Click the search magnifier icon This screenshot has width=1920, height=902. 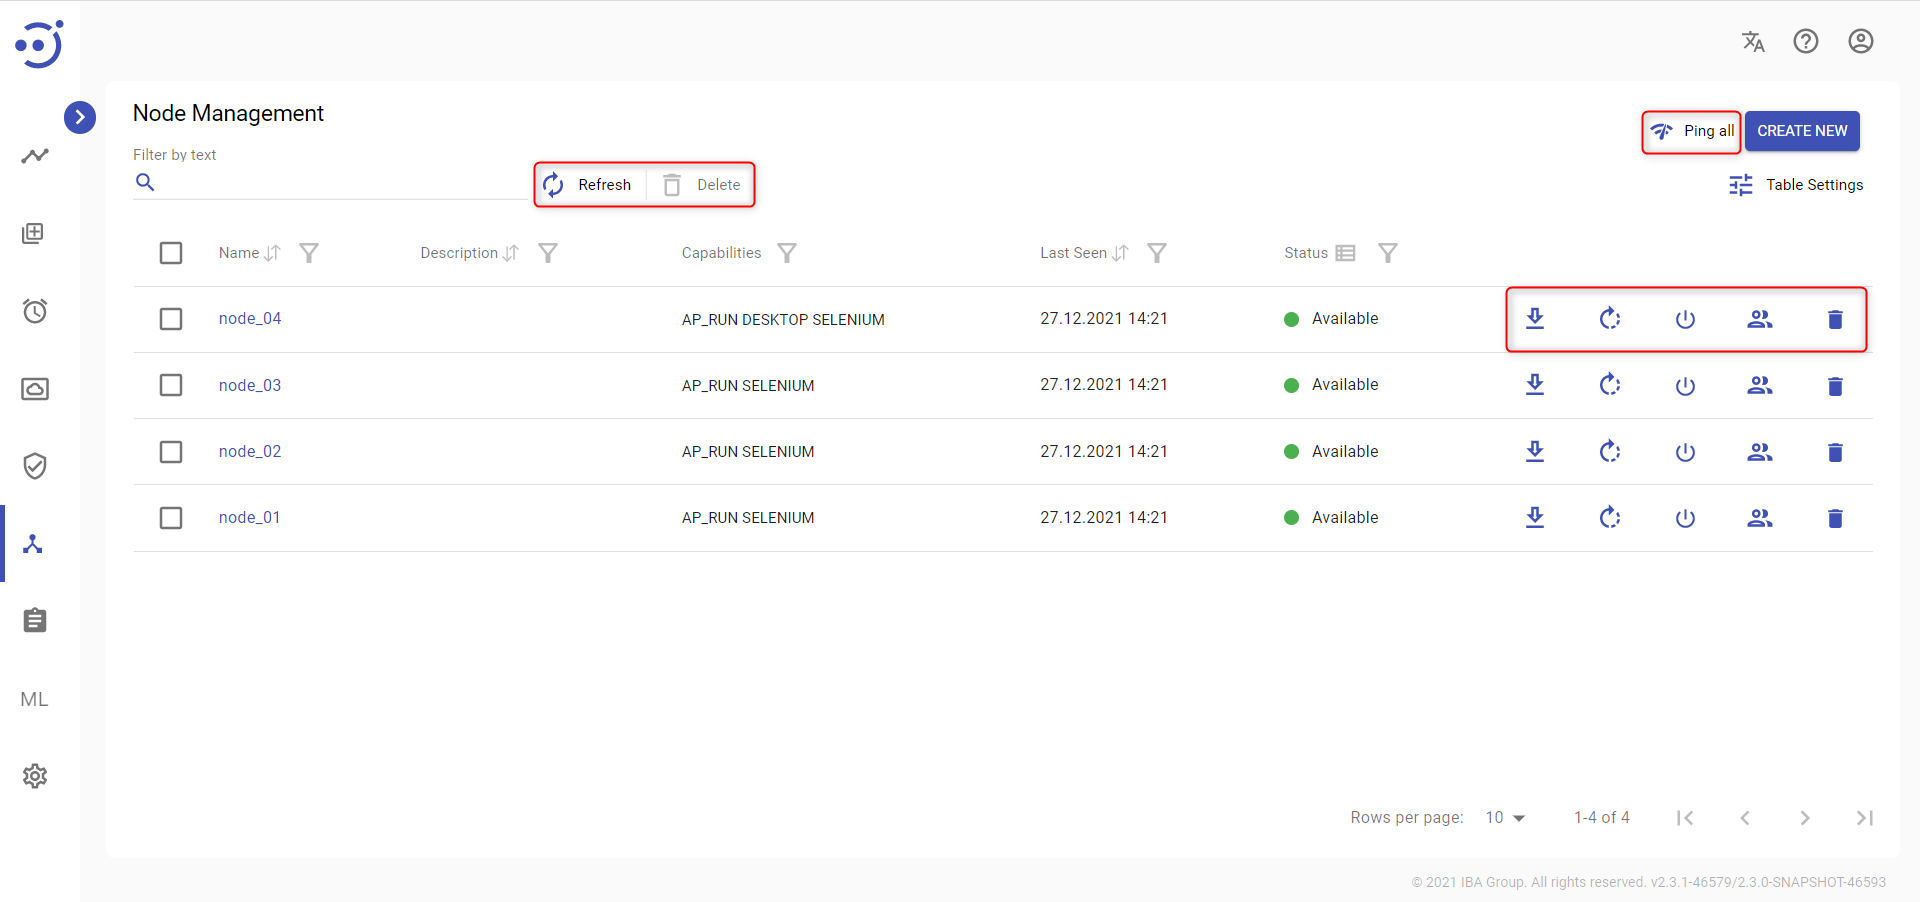point(145,182)
